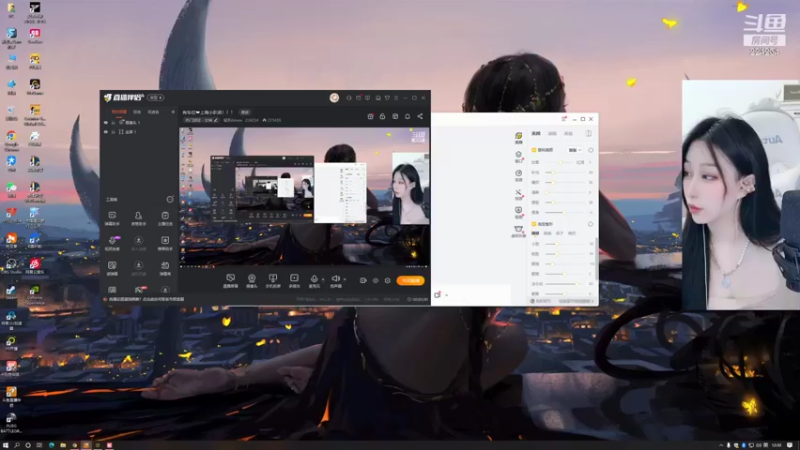This screenshot has height=450, width=800.
Task: Click reset circle beside the first beauty section
Action: click(x=591, y=150)
